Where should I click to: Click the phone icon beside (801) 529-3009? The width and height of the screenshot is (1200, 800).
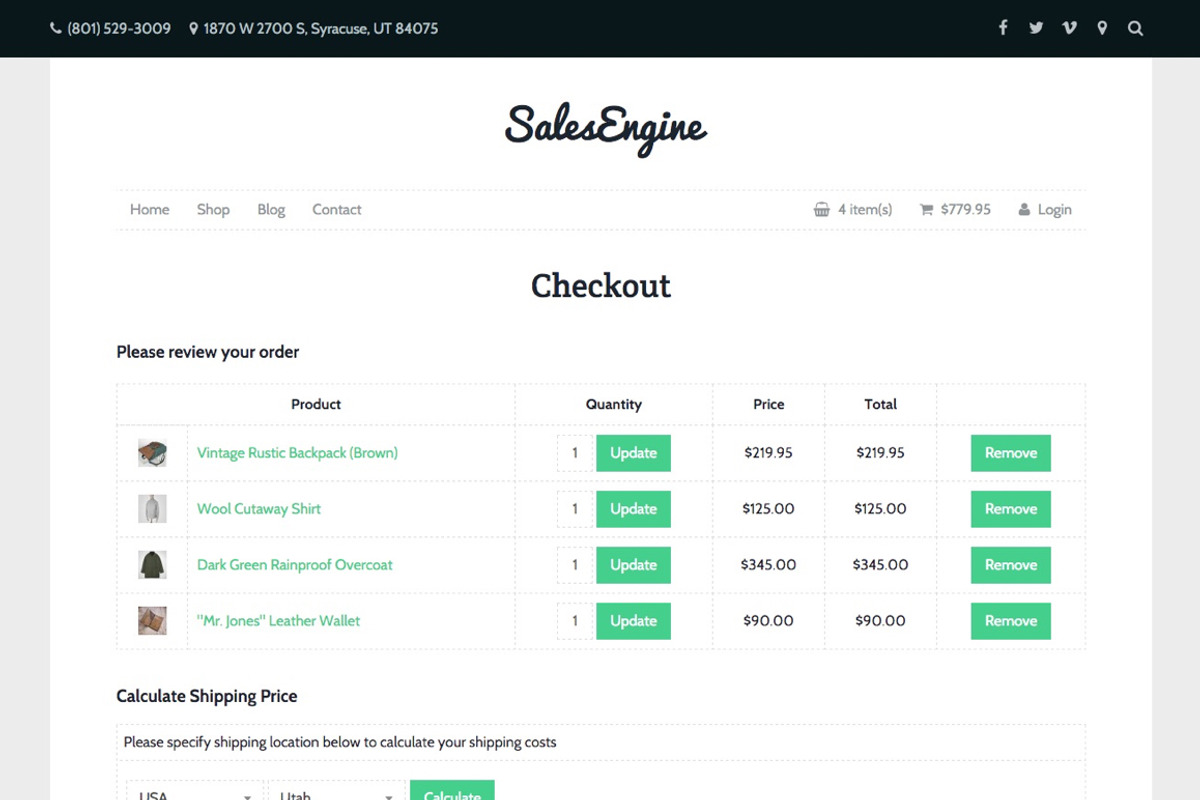(56, 29)
